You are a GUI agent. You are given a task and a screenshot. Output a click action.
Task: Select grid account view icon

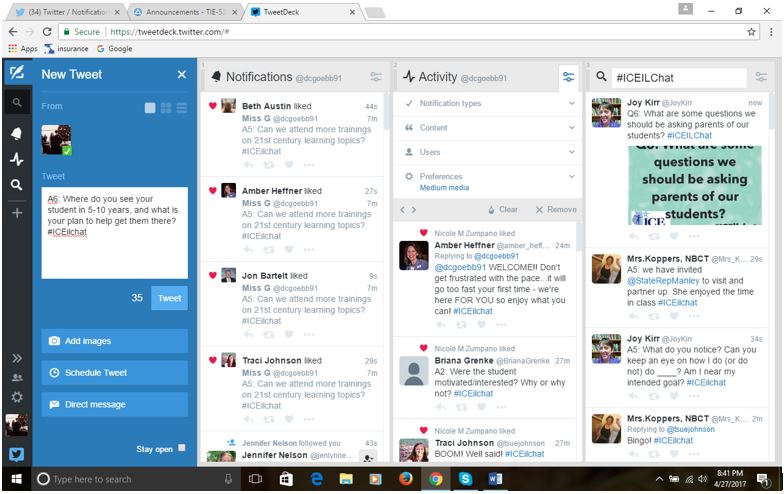(166, 108)
